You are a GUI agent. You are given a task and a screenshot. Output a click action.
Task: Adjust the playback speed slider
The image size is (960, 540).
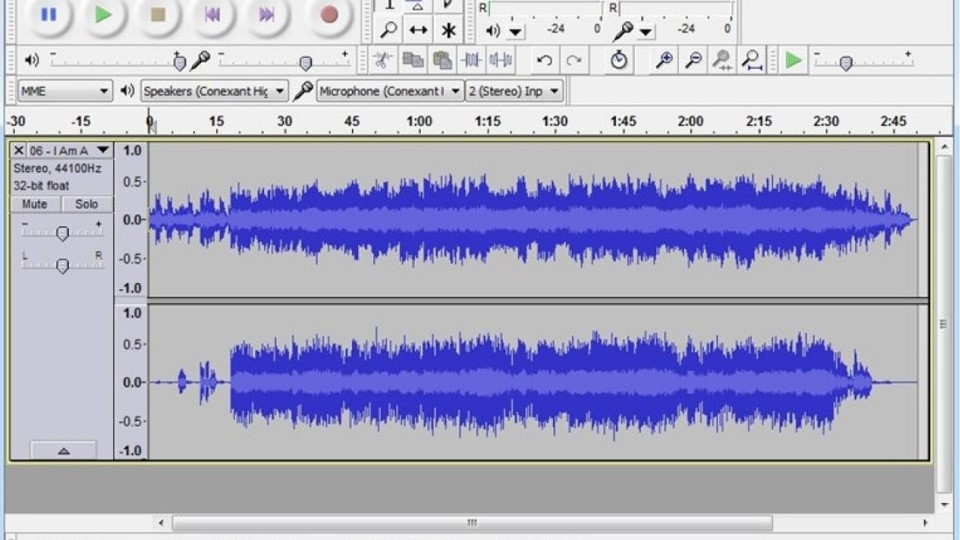pos(846,62)
